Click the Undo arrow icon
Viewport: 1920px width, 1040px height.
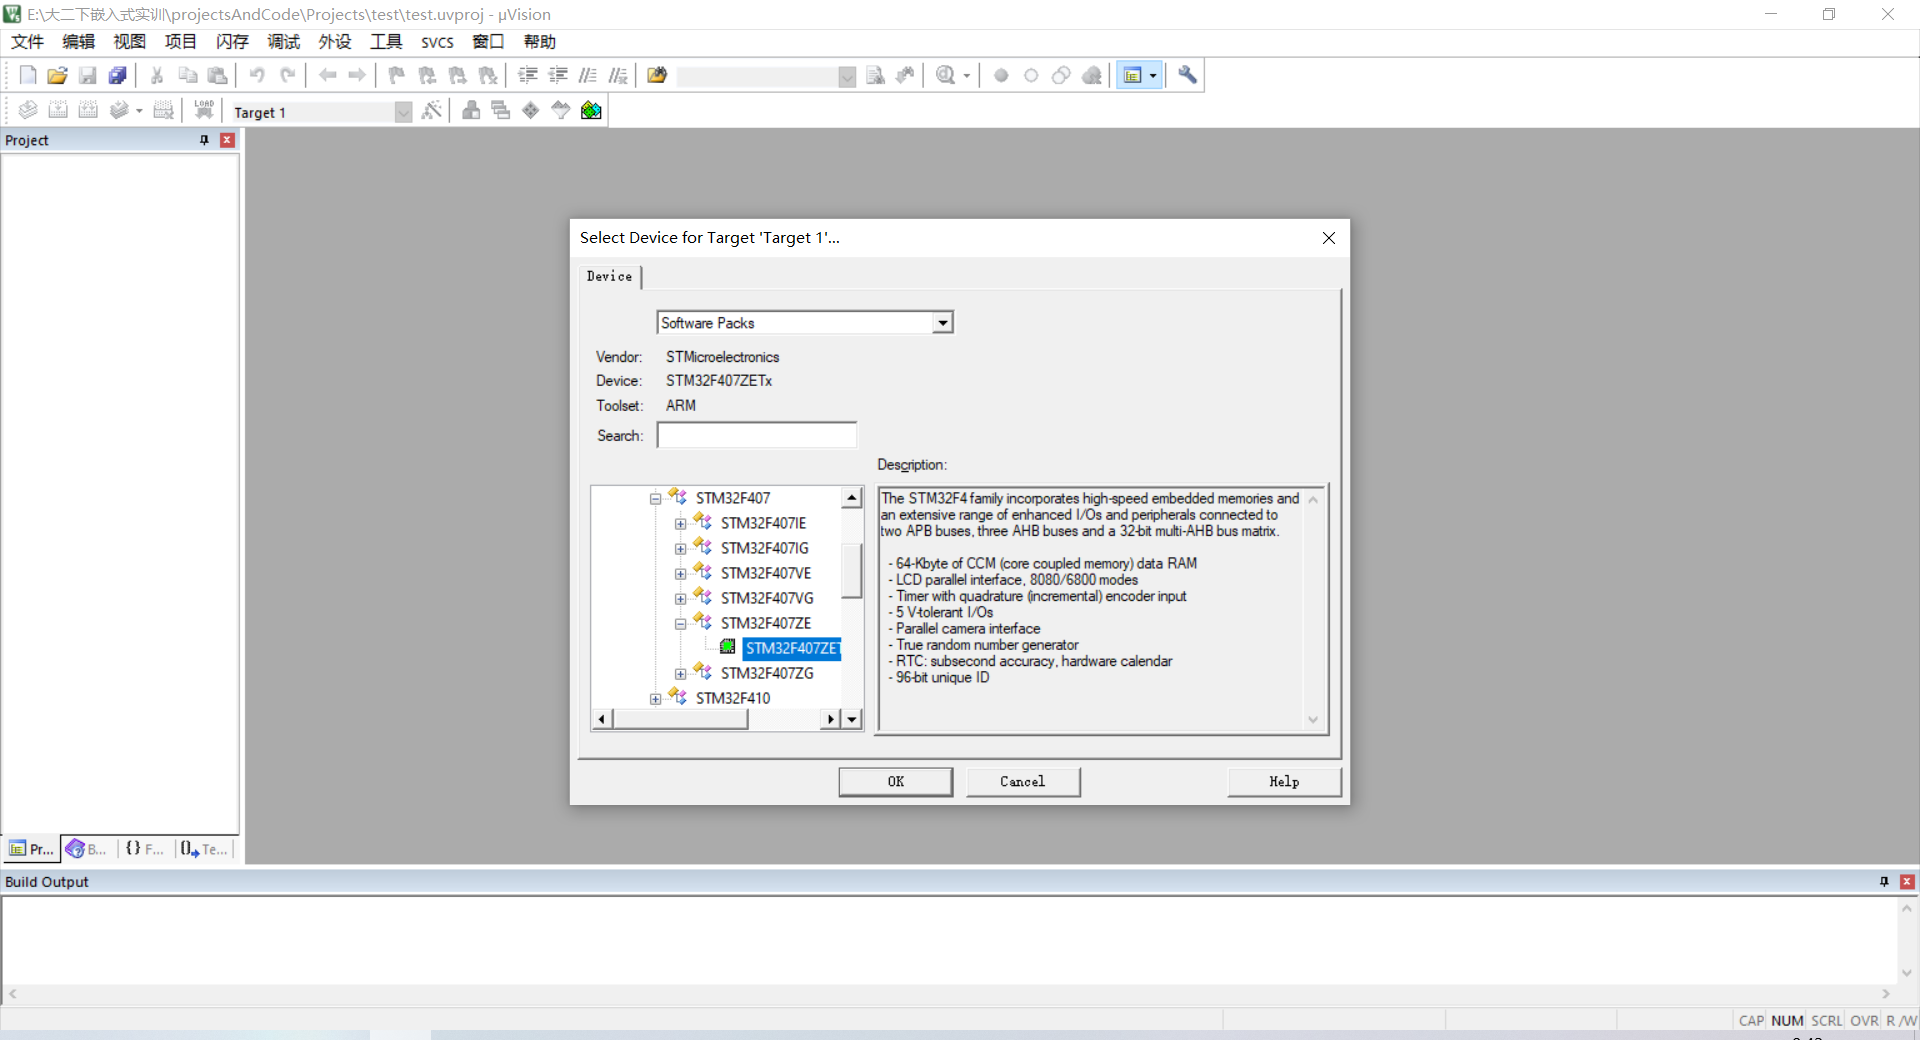257,75
